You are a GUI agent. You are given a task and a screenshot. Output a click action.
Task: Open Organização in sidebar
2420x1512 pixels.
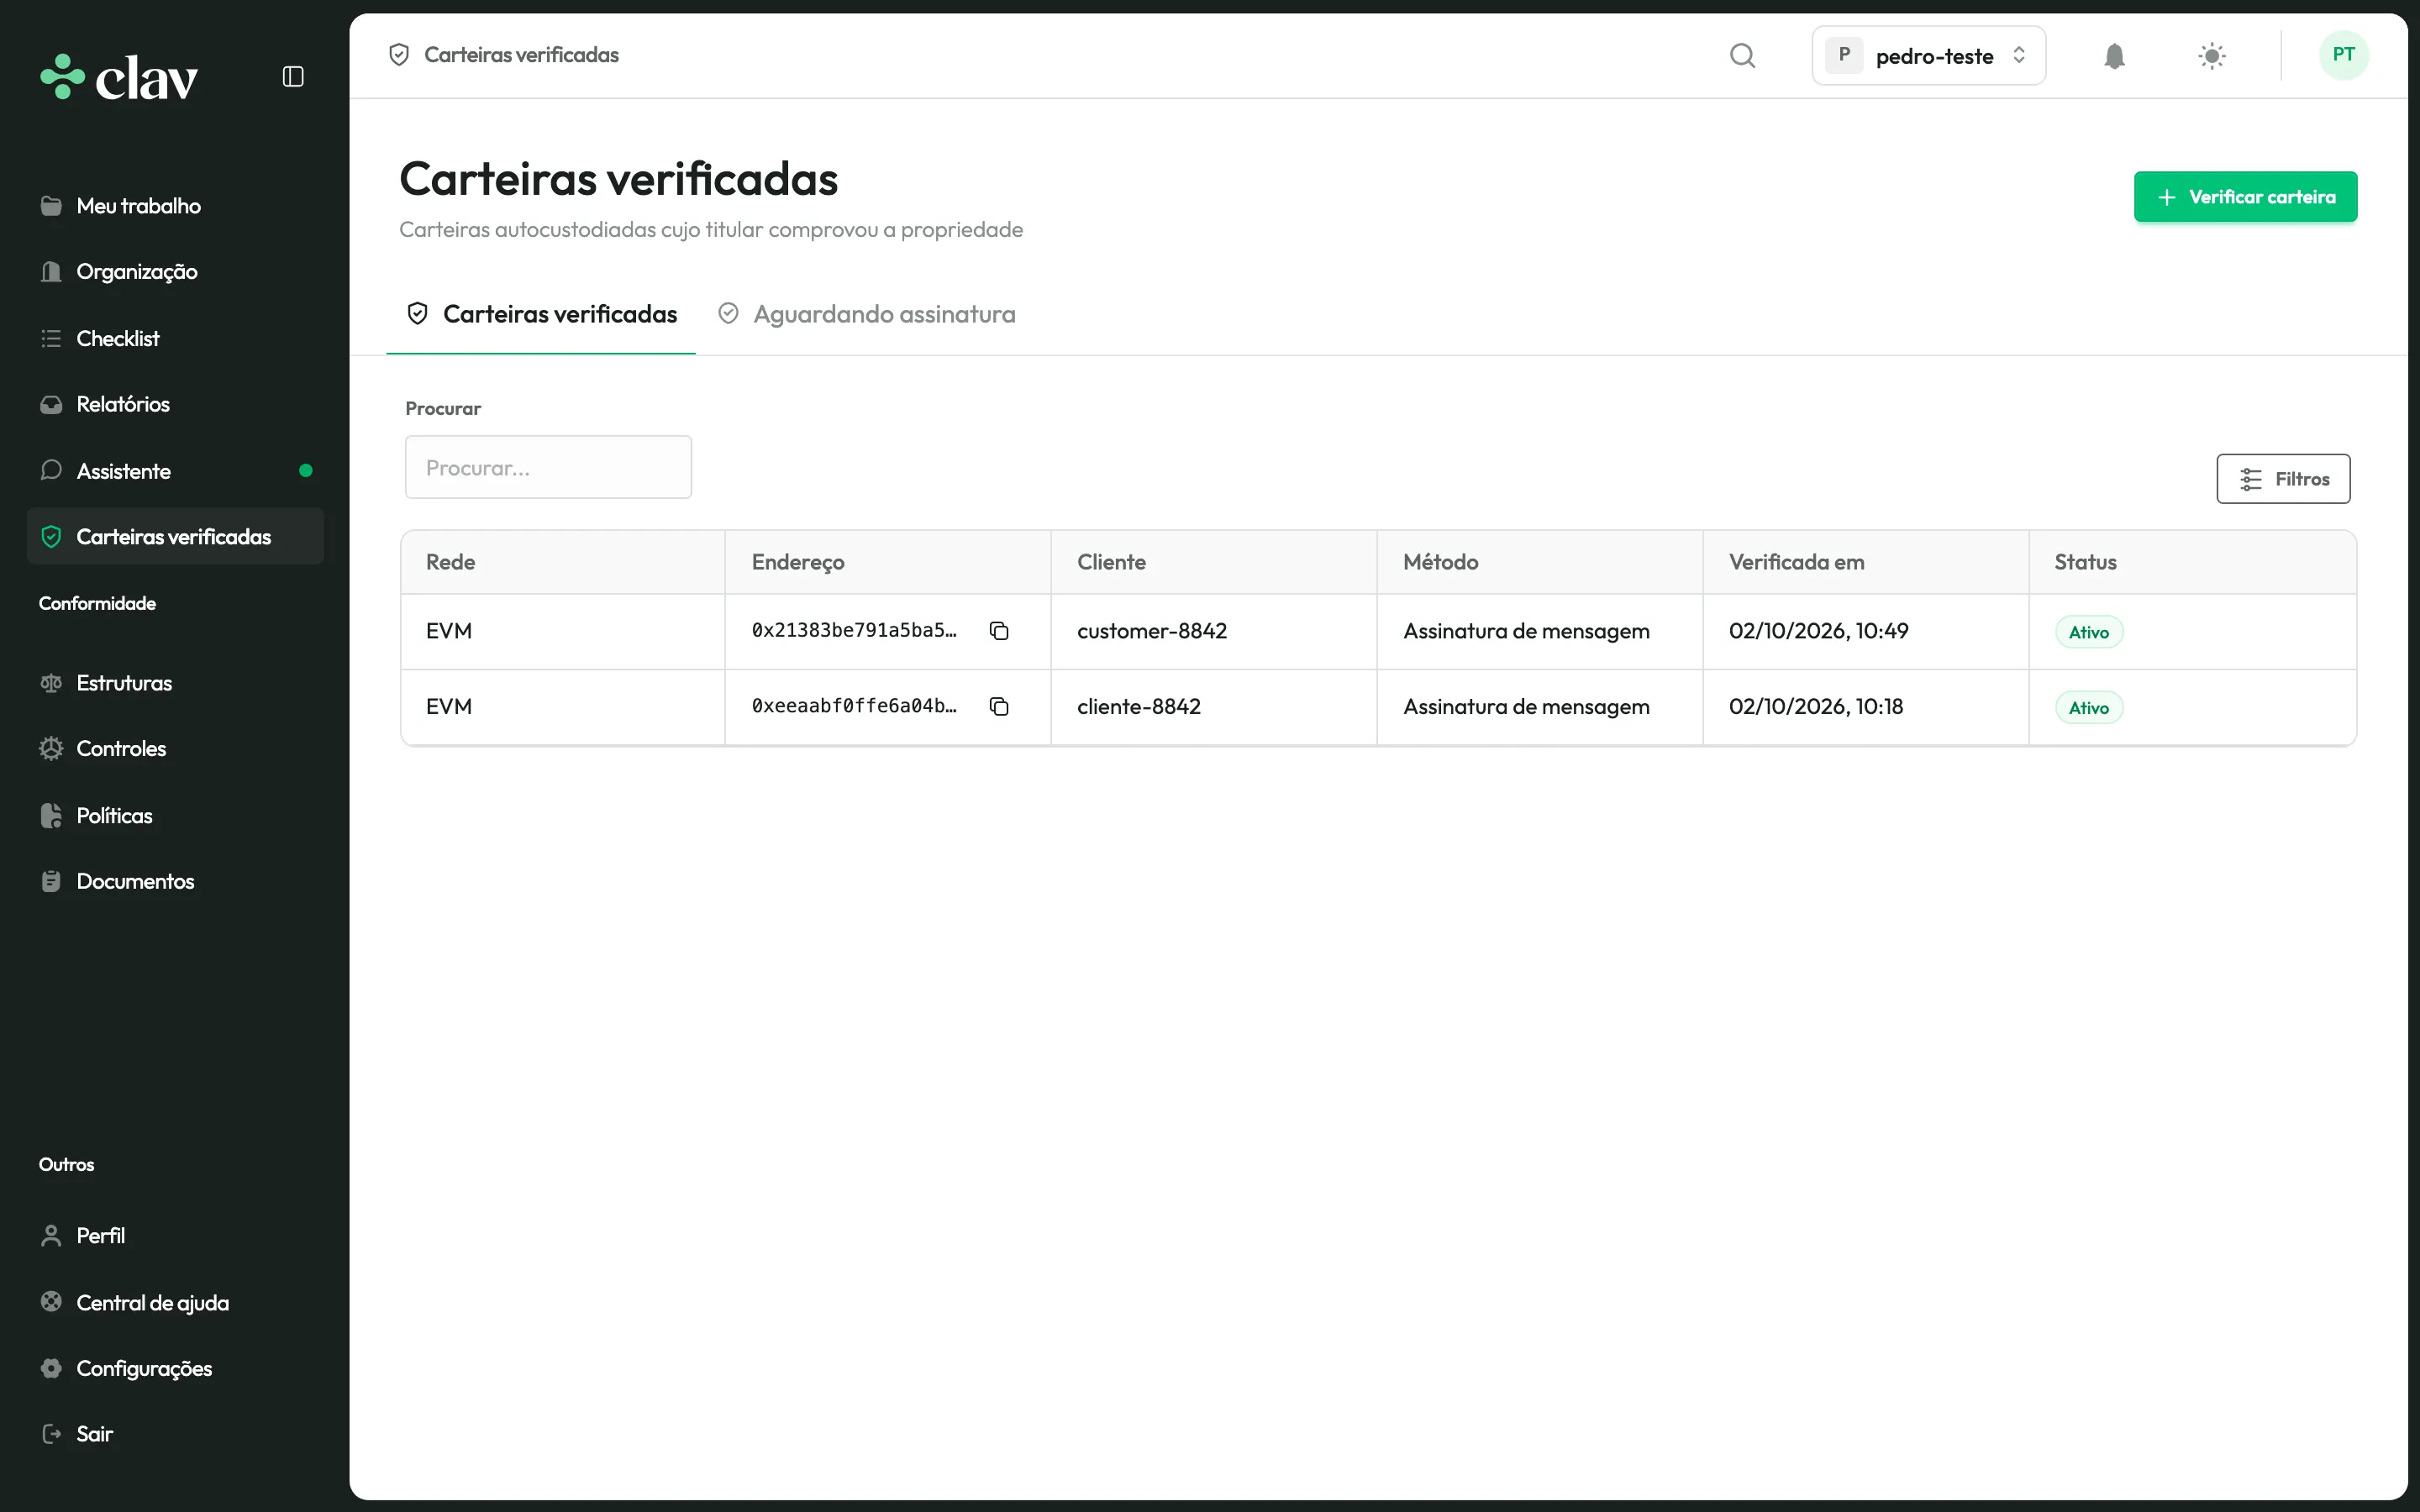176,272
